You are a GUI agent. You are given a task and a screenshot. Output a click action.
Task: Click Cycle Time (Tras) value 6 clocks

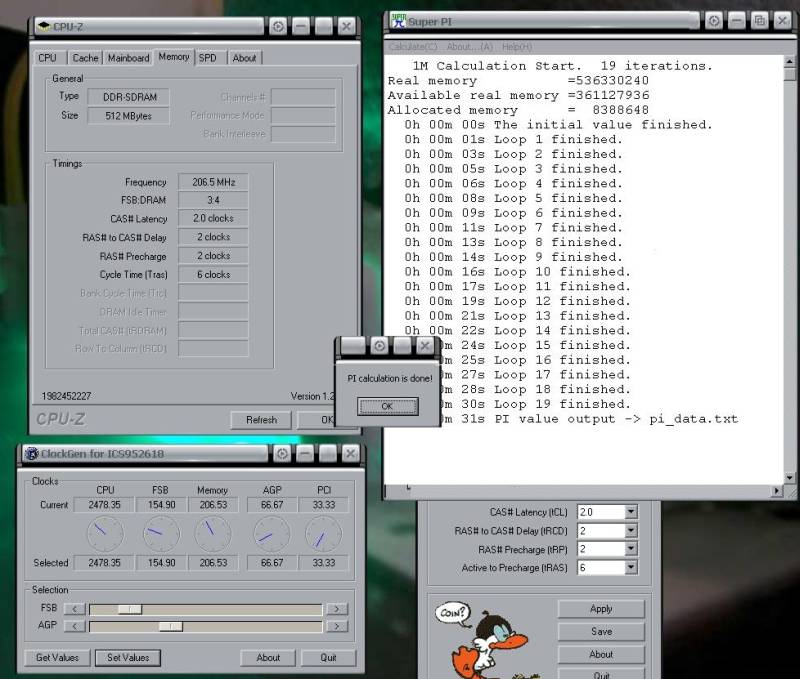point(213,274)
